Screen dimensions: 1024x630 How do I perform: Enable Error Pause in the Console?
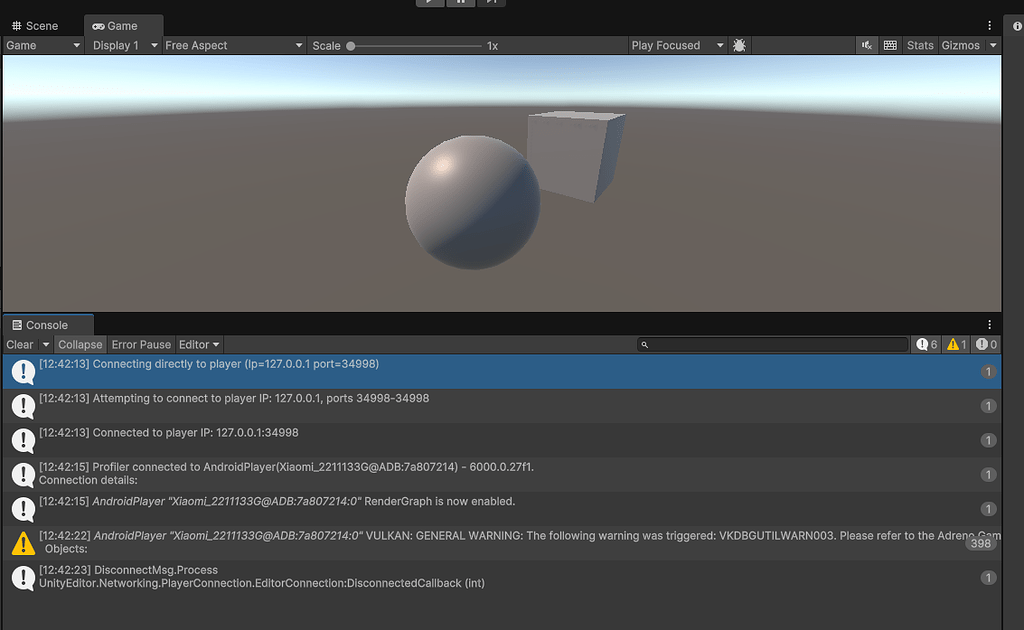click(x=140, y=344)
